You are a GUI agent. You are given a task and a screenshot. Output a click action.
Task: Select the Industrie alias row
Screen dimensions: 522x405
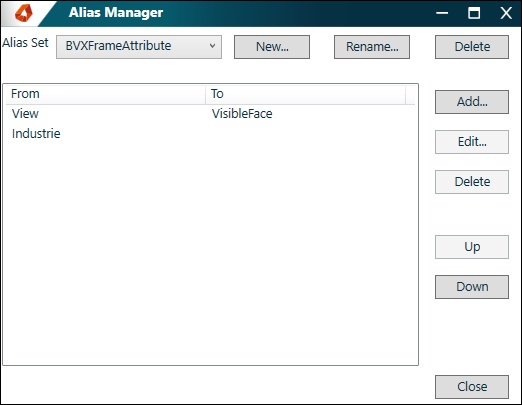[x=210, y=134]
